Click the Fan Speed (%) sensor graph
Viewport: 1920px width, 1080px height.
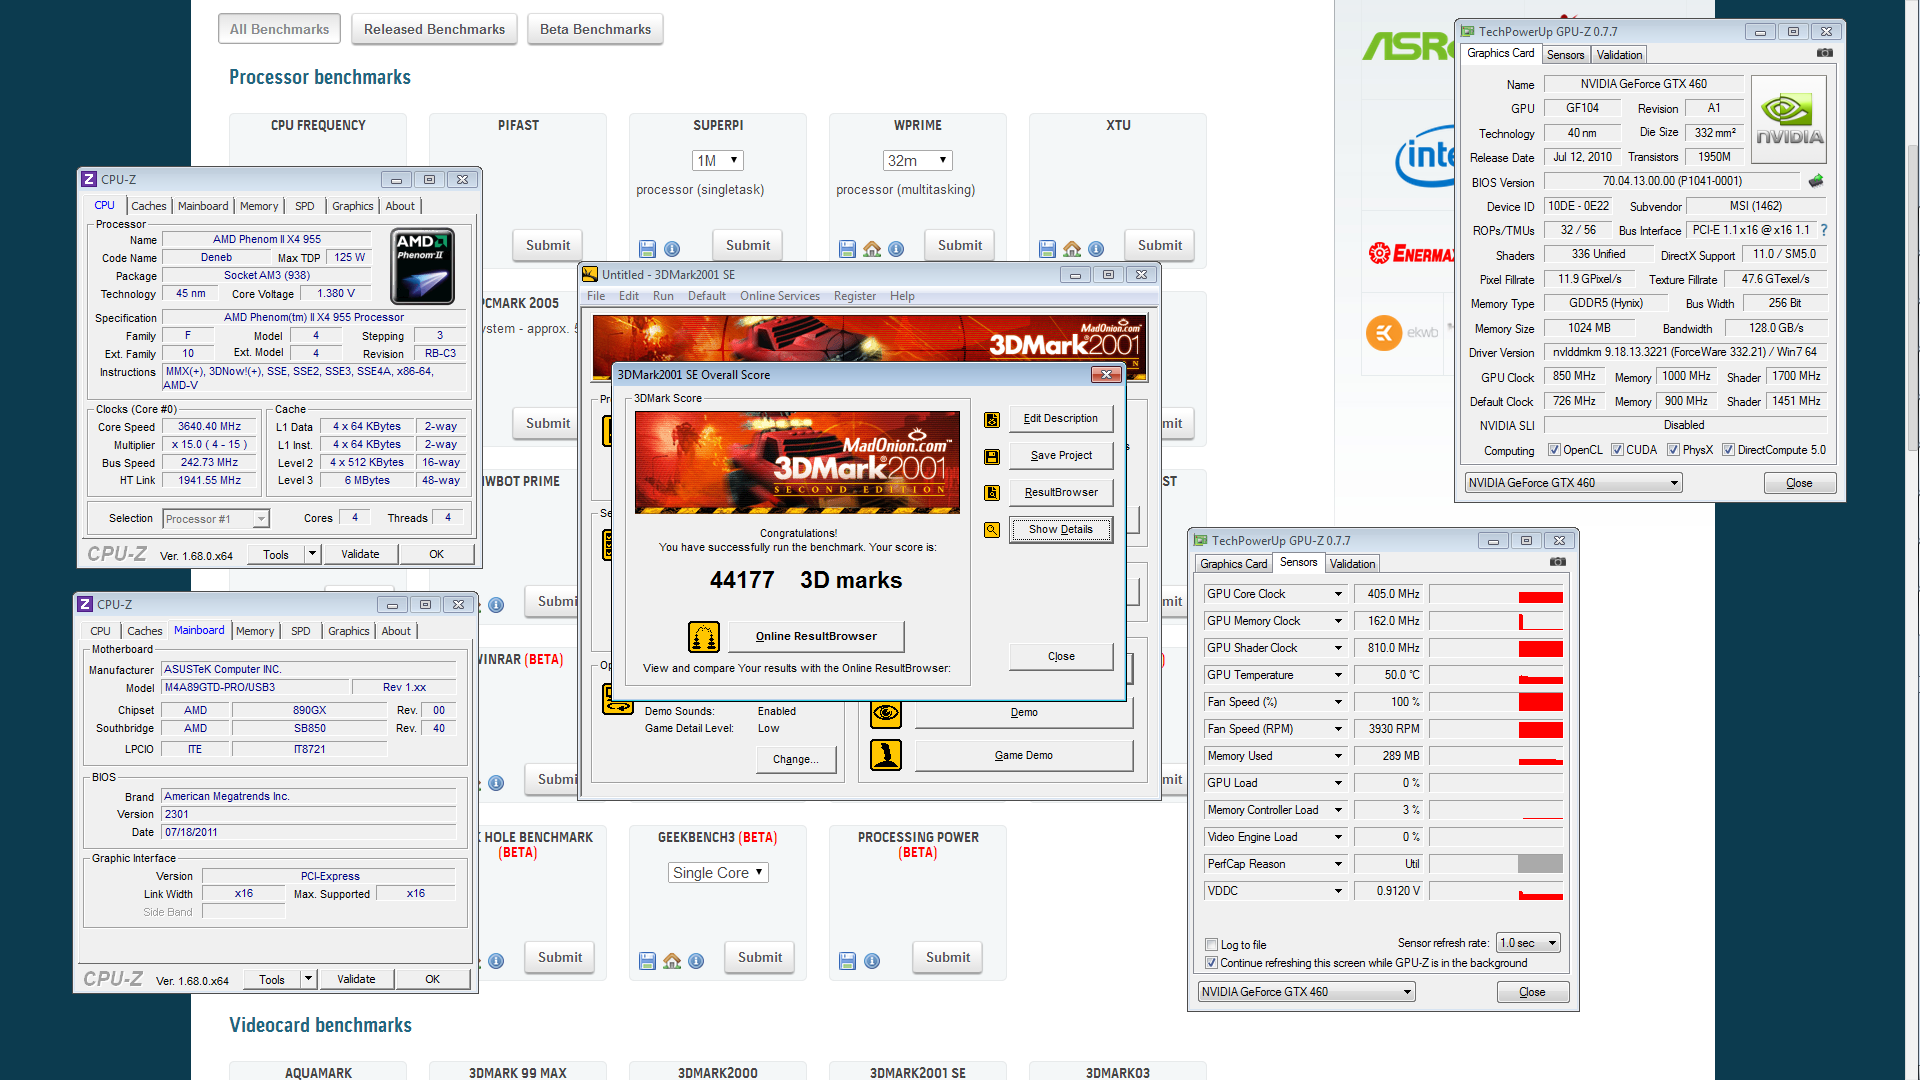pyautogui.click(x=1496, y=702)
